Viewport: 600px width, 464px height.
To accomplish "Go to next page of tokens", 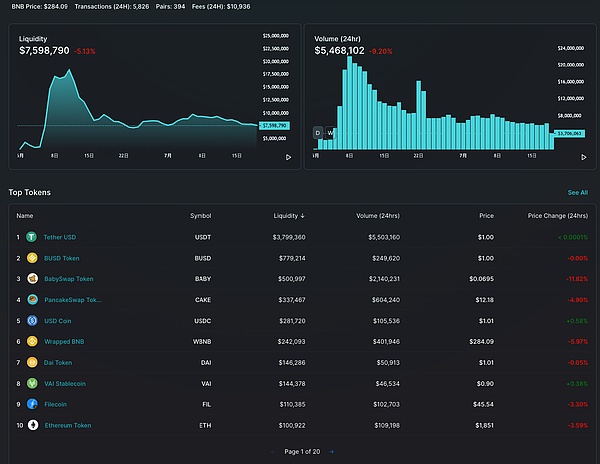I will point(332,452).
